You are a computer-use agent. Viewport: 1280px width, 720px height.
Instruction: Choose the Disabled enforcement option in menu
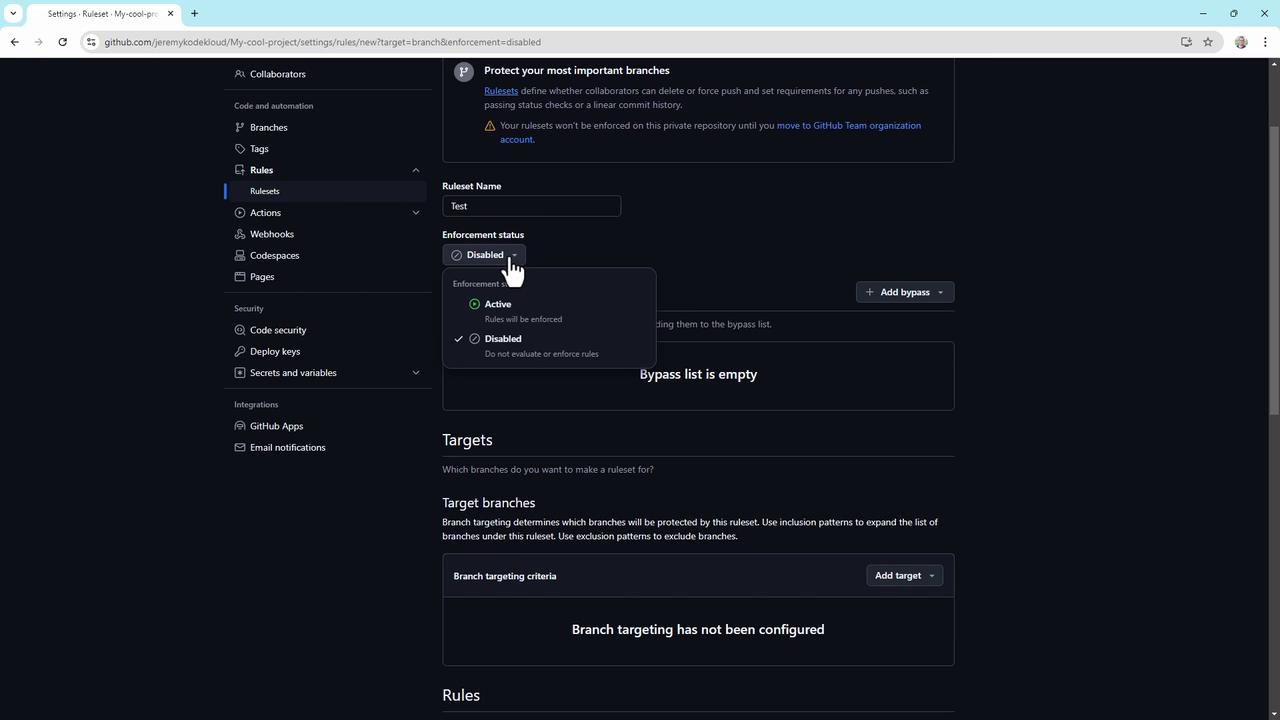[549, 346]
